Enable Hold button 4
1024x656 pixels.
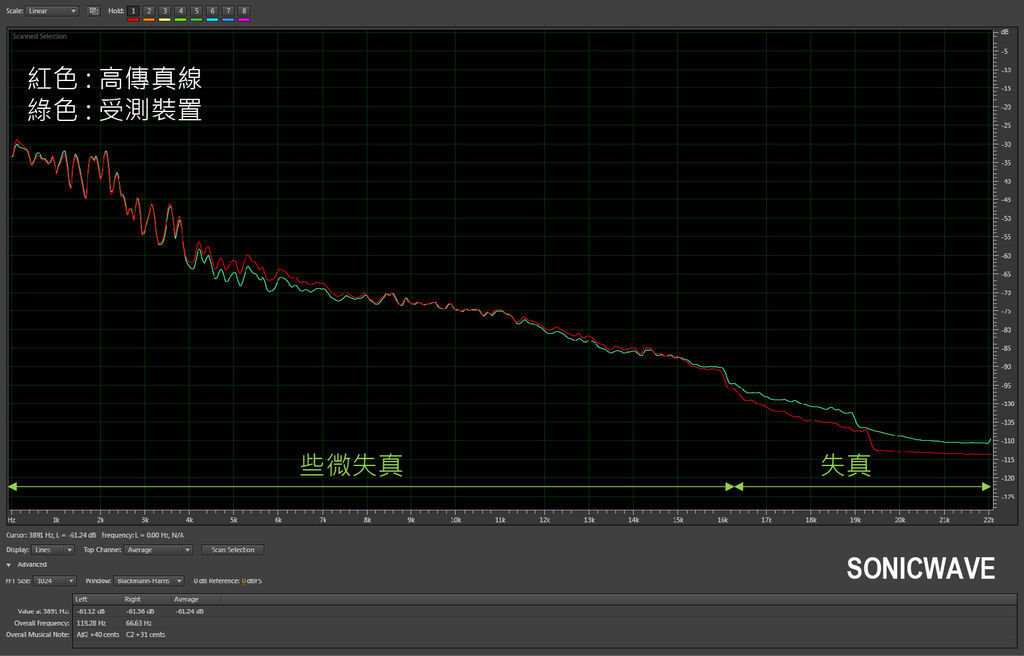pyautogui.click(x=181, y=11)
